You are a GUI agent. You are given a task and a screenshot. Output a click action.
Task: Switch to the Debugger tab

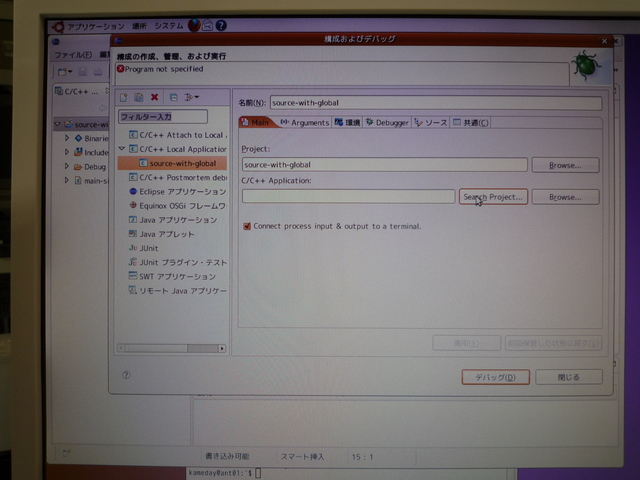pyautogui.click(x=387, y=122)
